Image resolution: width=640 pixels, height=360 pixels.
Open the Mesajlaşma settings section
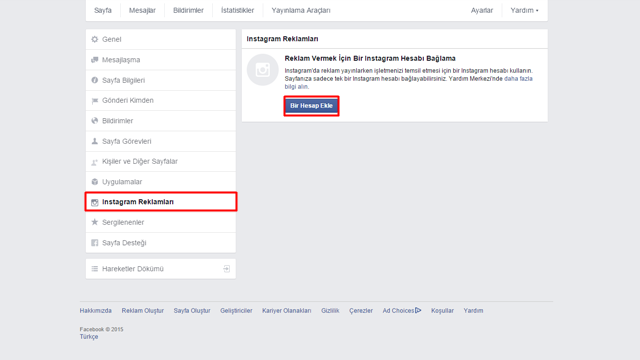point(161,60)
